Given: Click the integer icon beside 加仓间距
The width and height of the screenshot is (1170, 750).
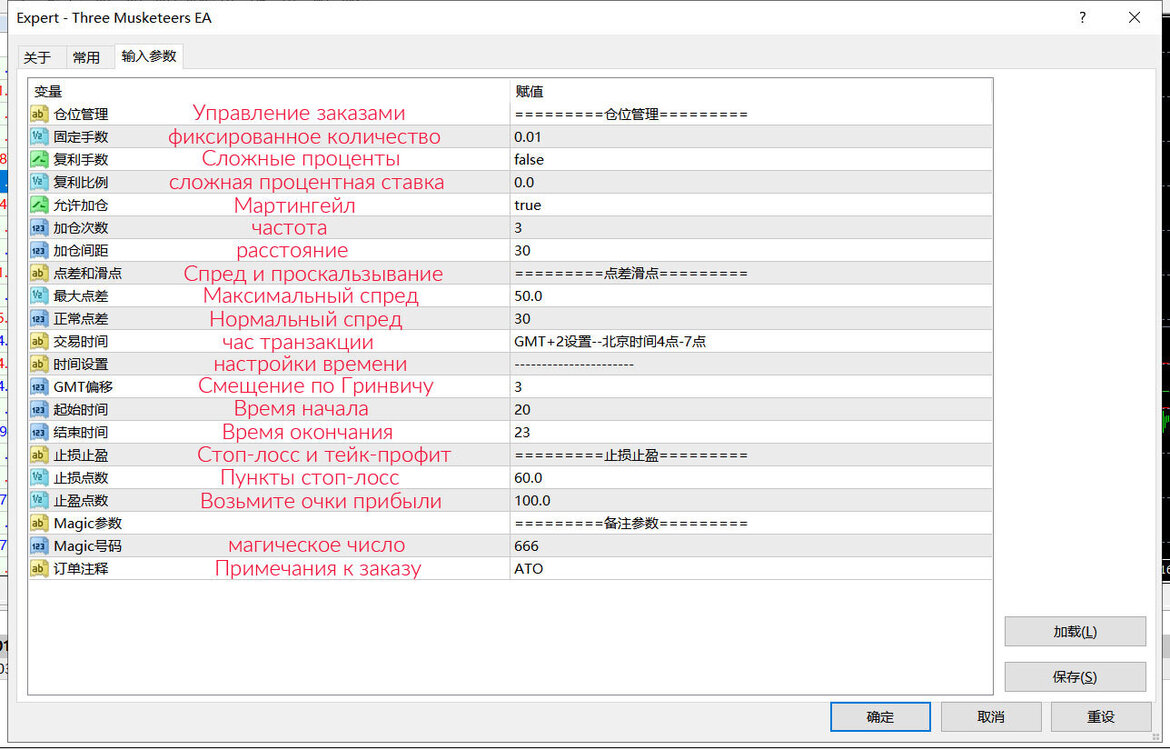Looking at the screenshot, I should pos(39,251).
